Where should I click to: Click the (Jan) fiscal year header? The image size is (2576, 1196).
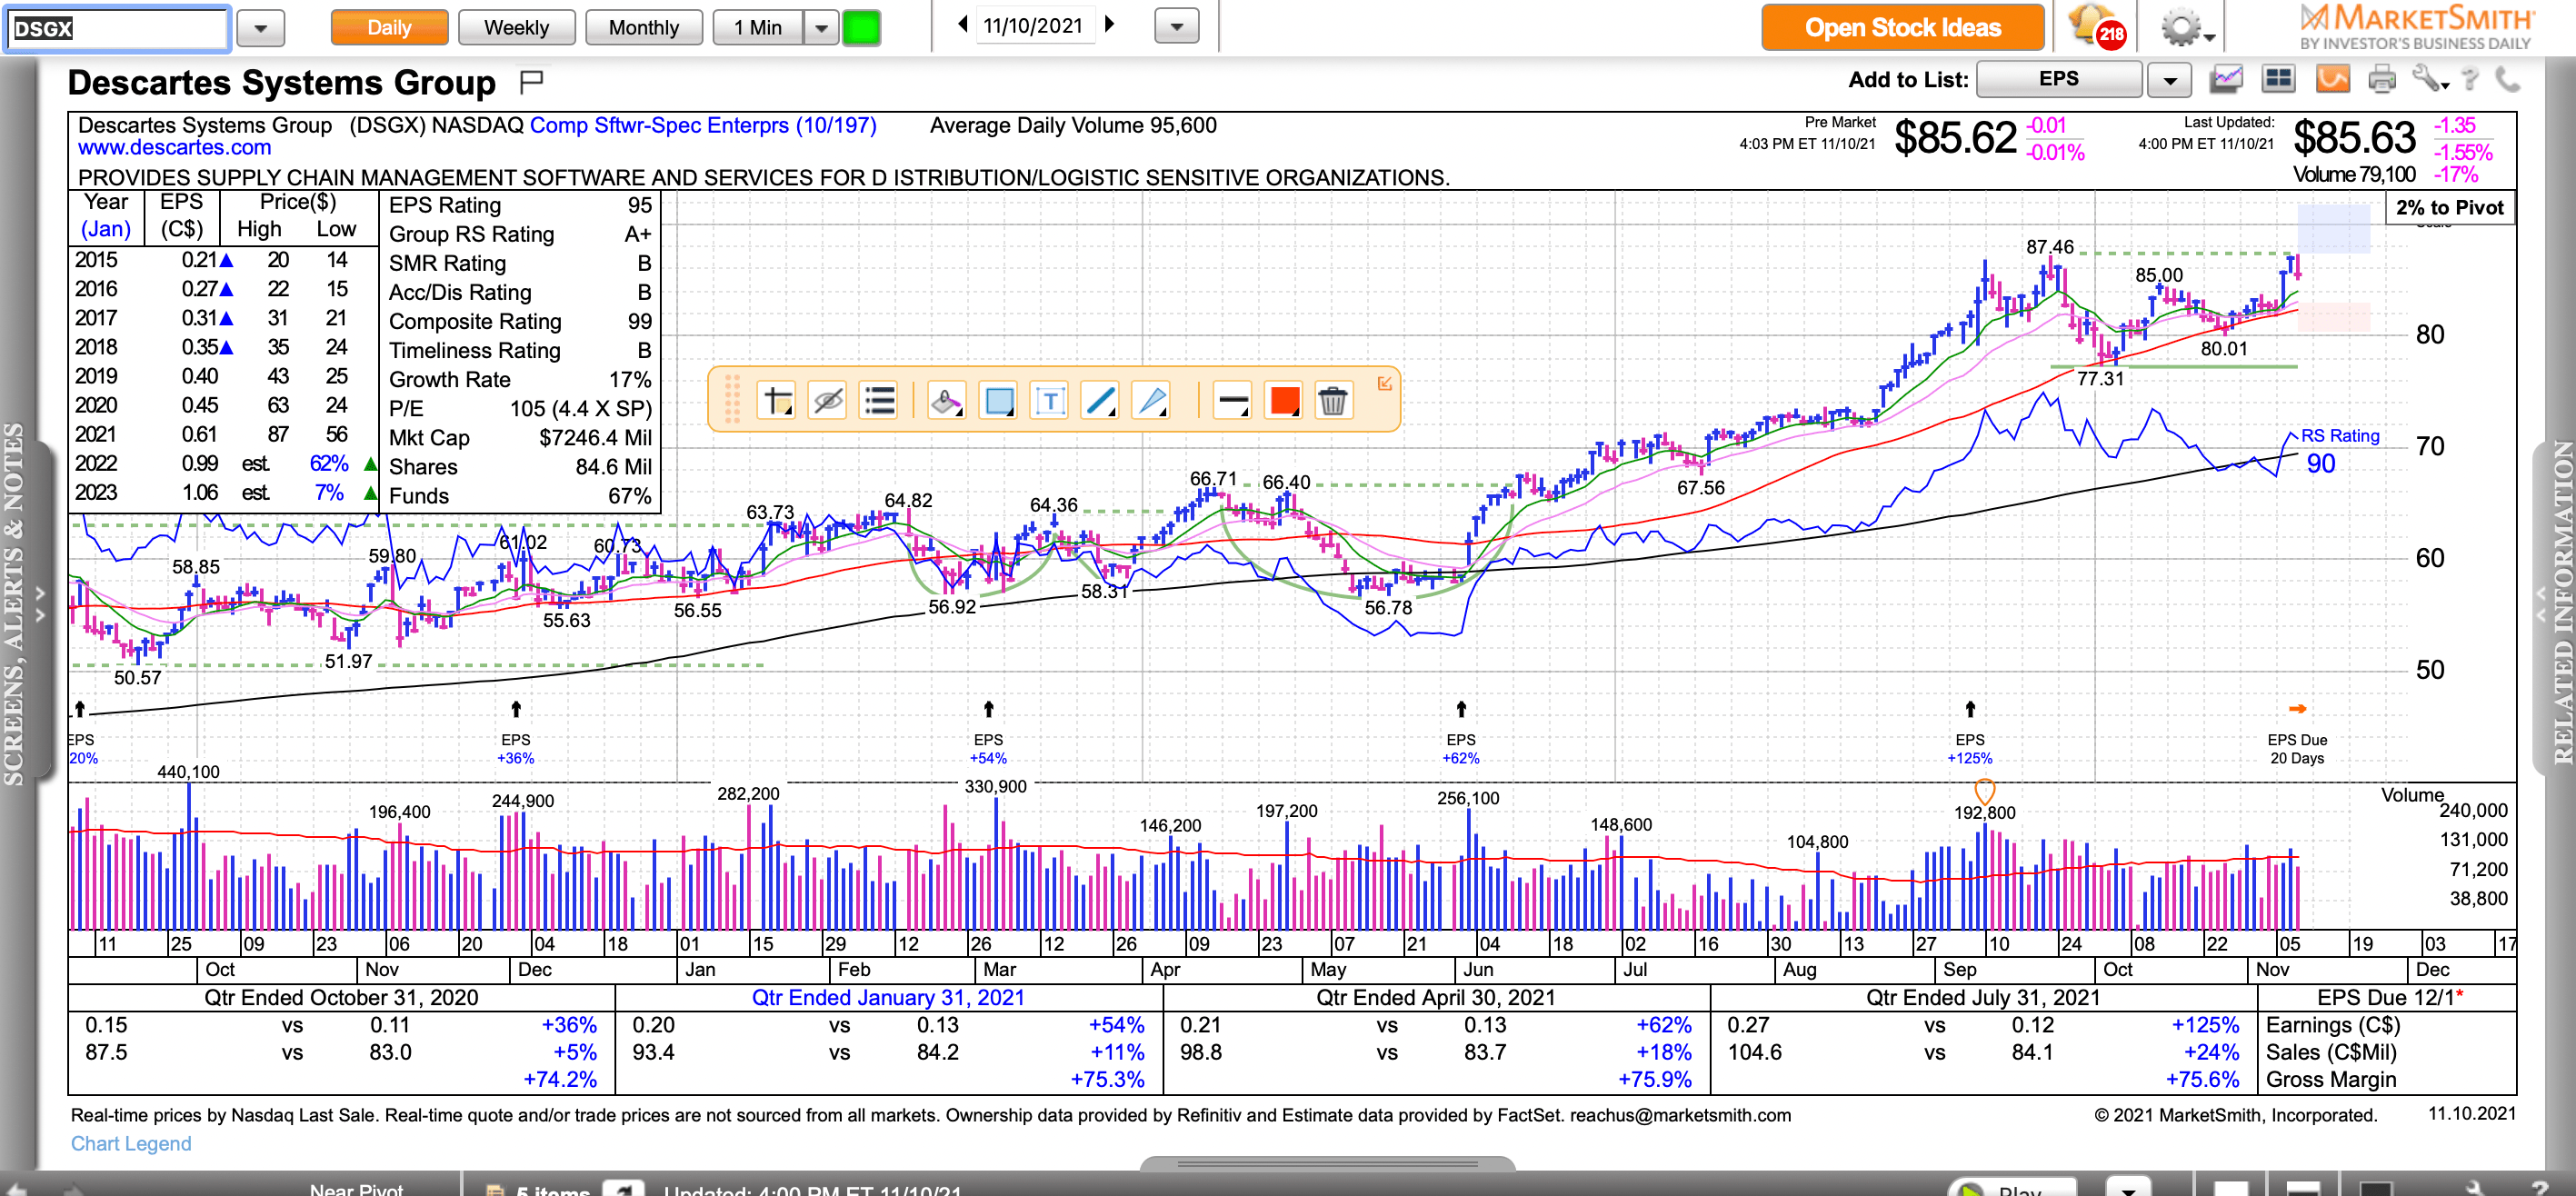(105, 229)
